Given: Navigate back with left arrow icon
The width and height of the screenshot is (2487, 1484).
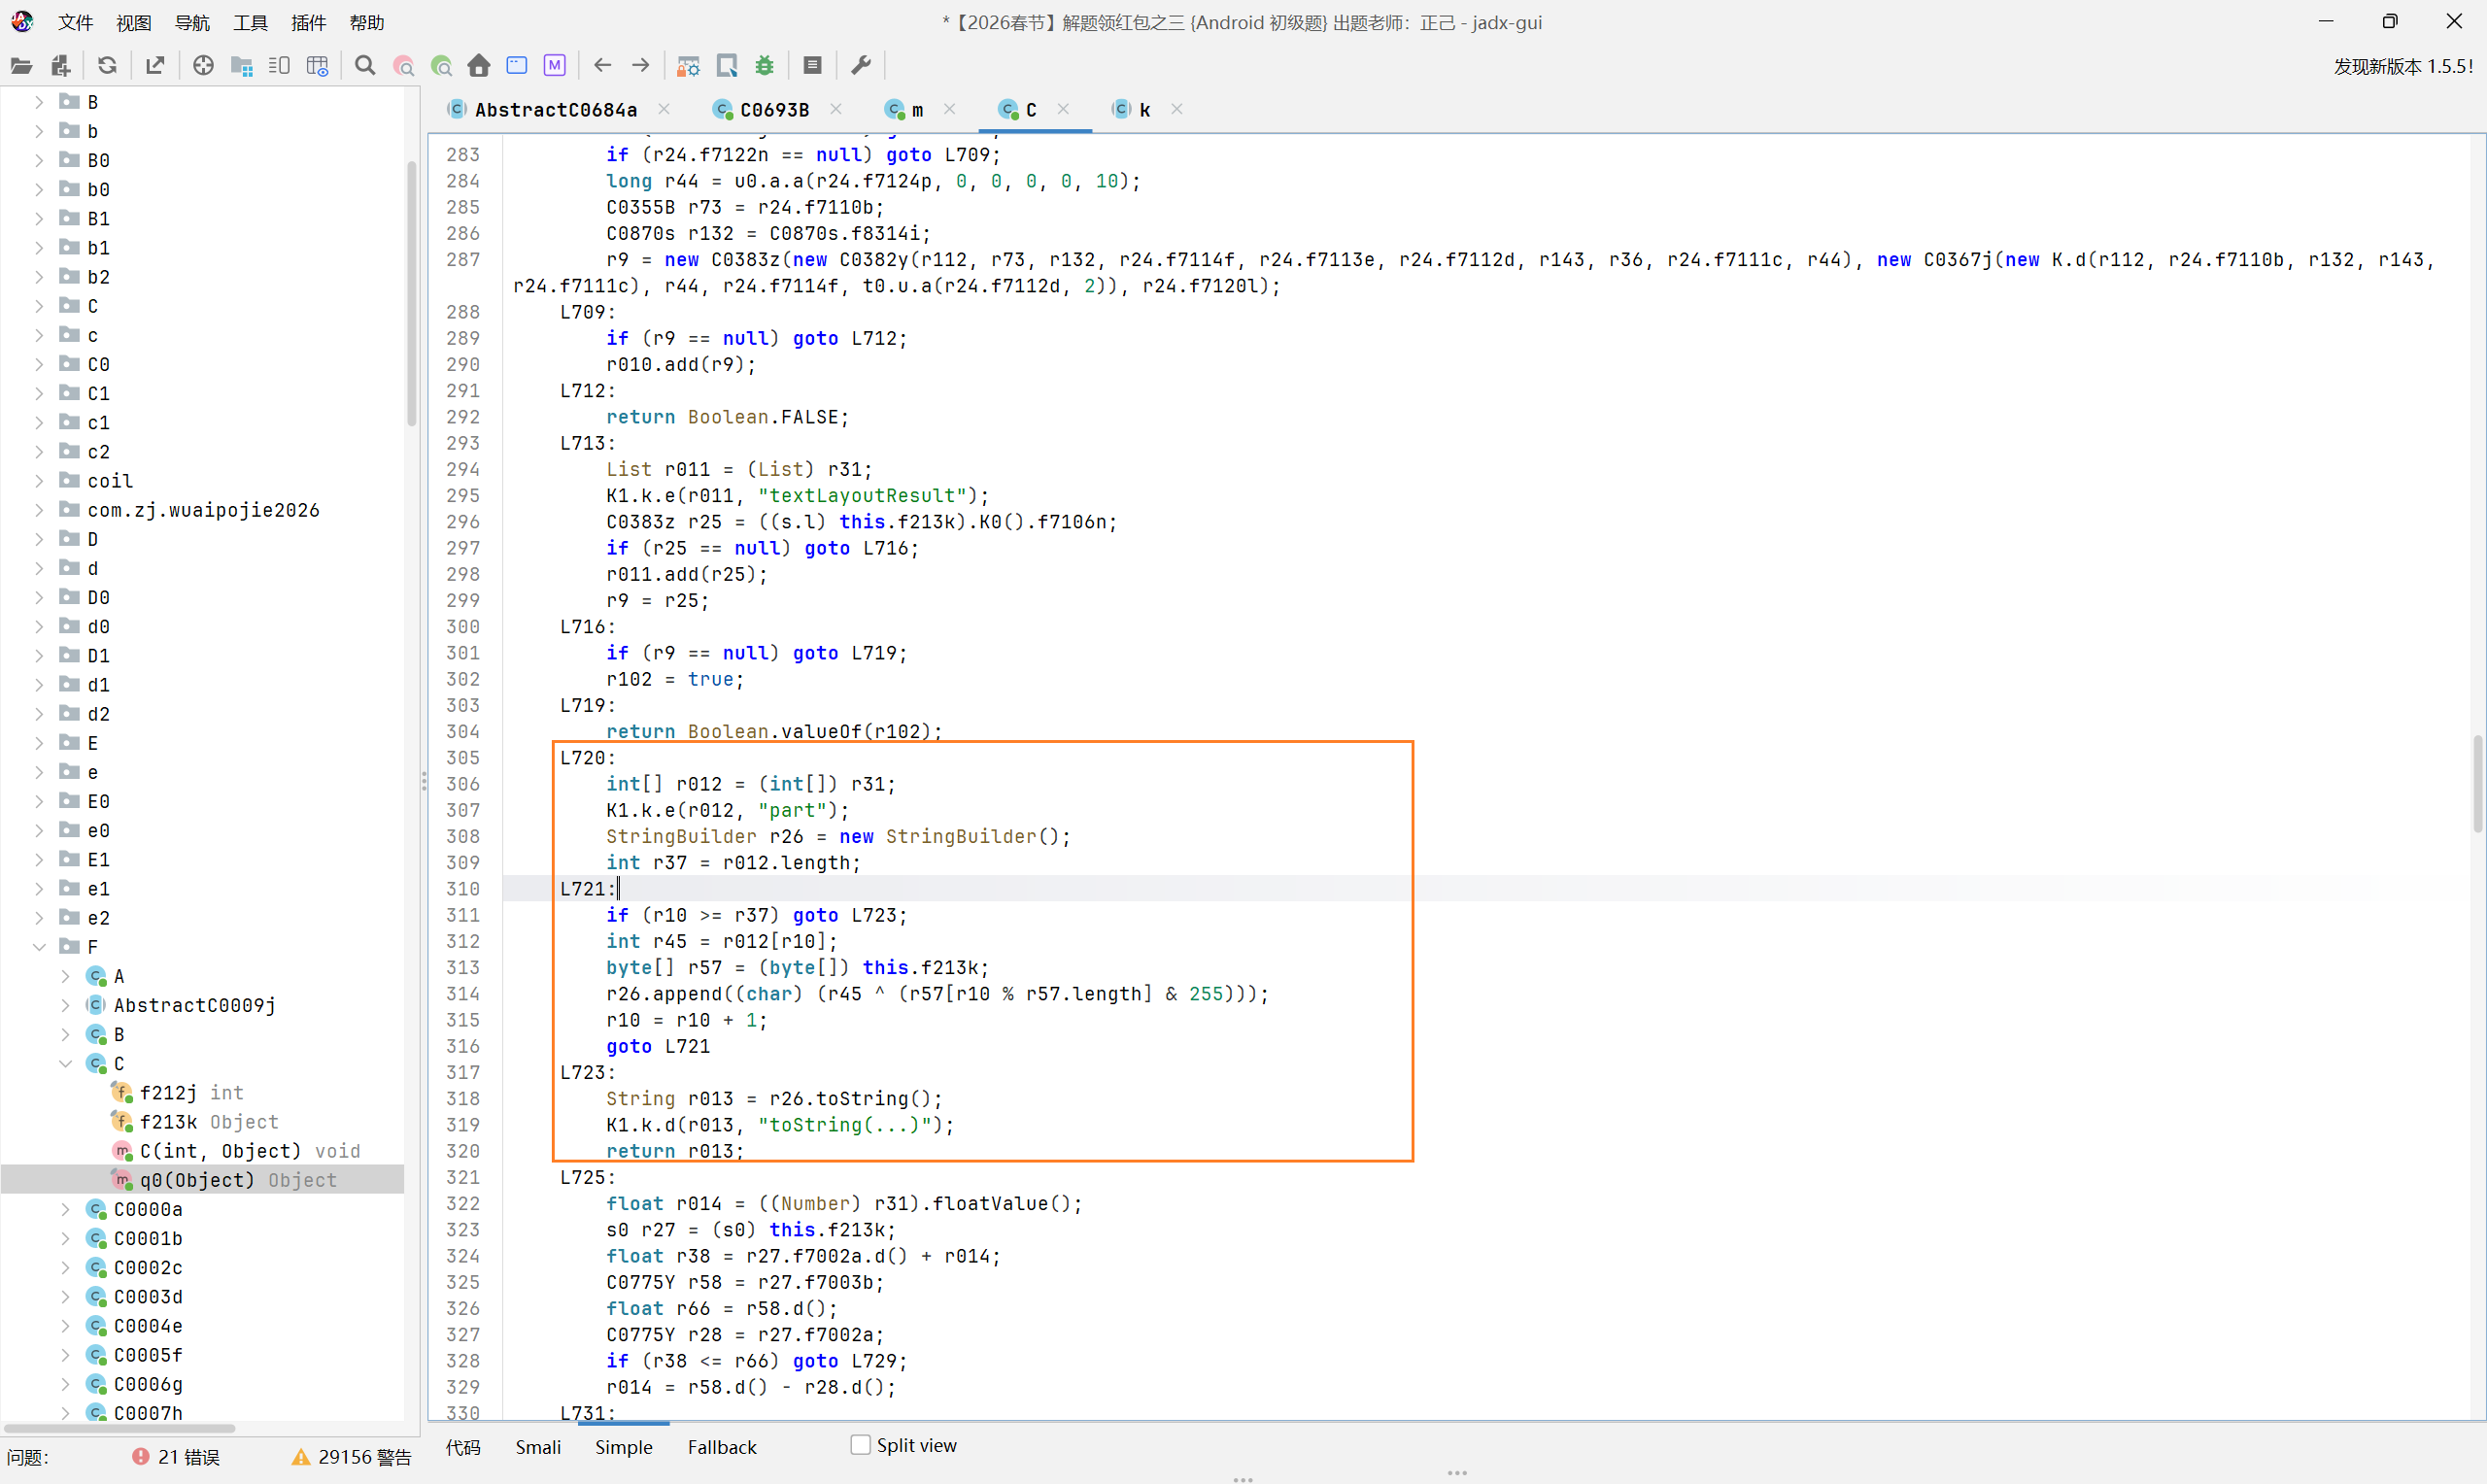Looking at the screenshot, I should tap(602, 66).
